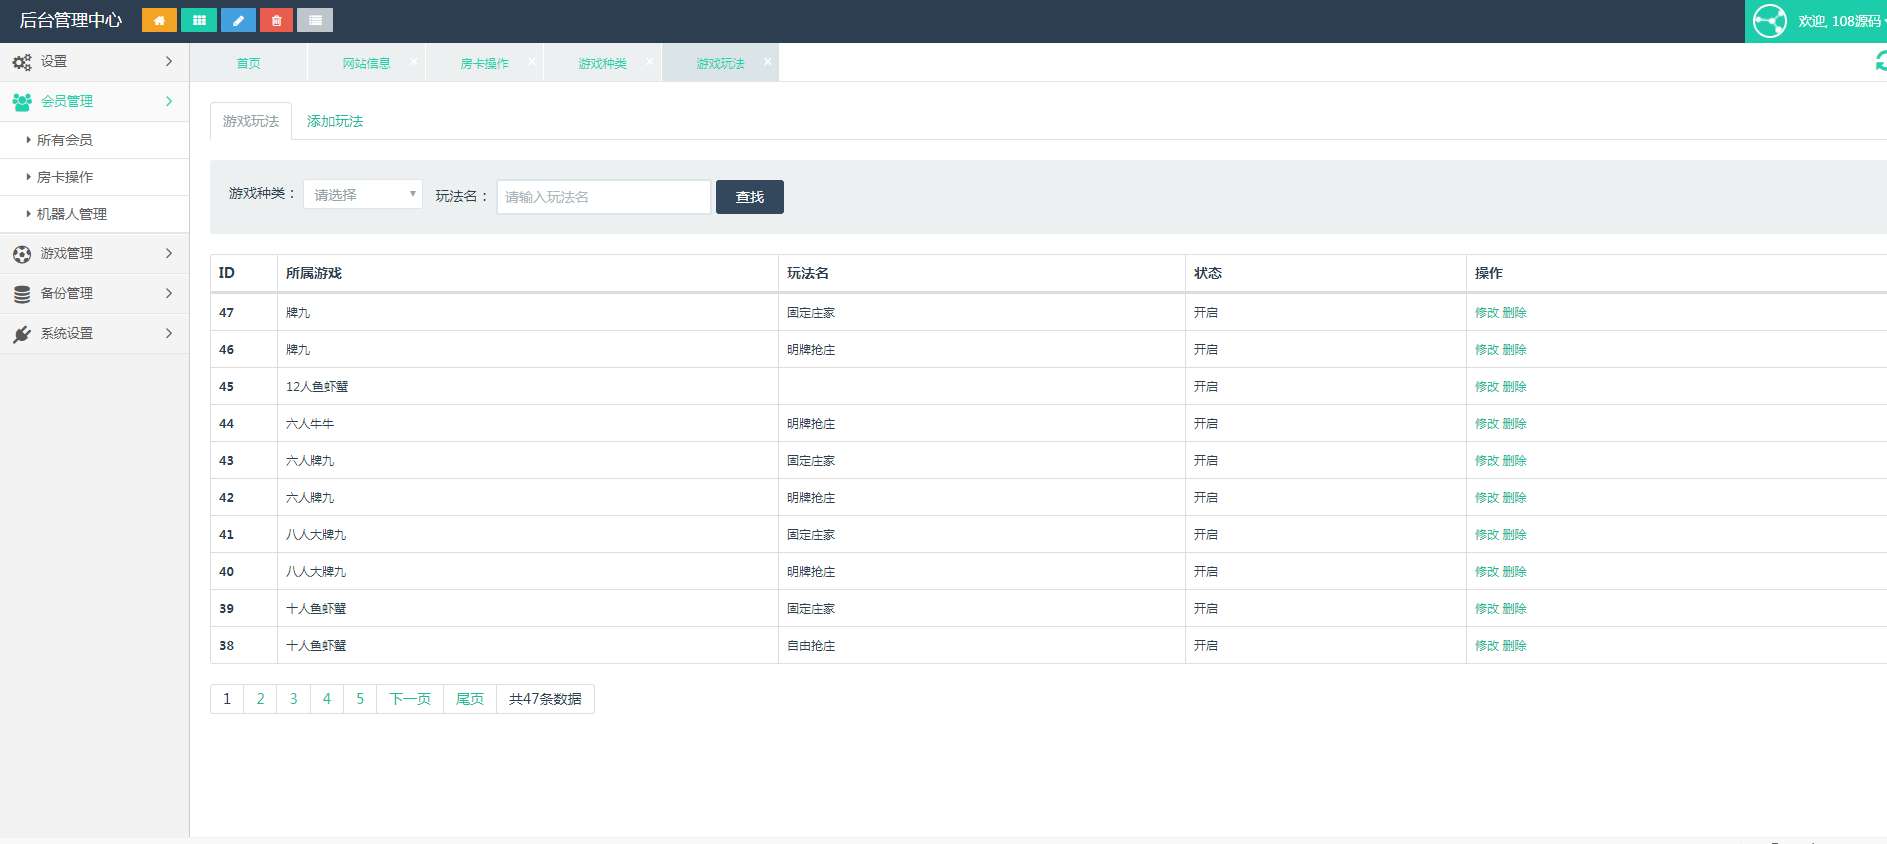
Task: Click the red trash icon button
Action: [x=276, y=20]
